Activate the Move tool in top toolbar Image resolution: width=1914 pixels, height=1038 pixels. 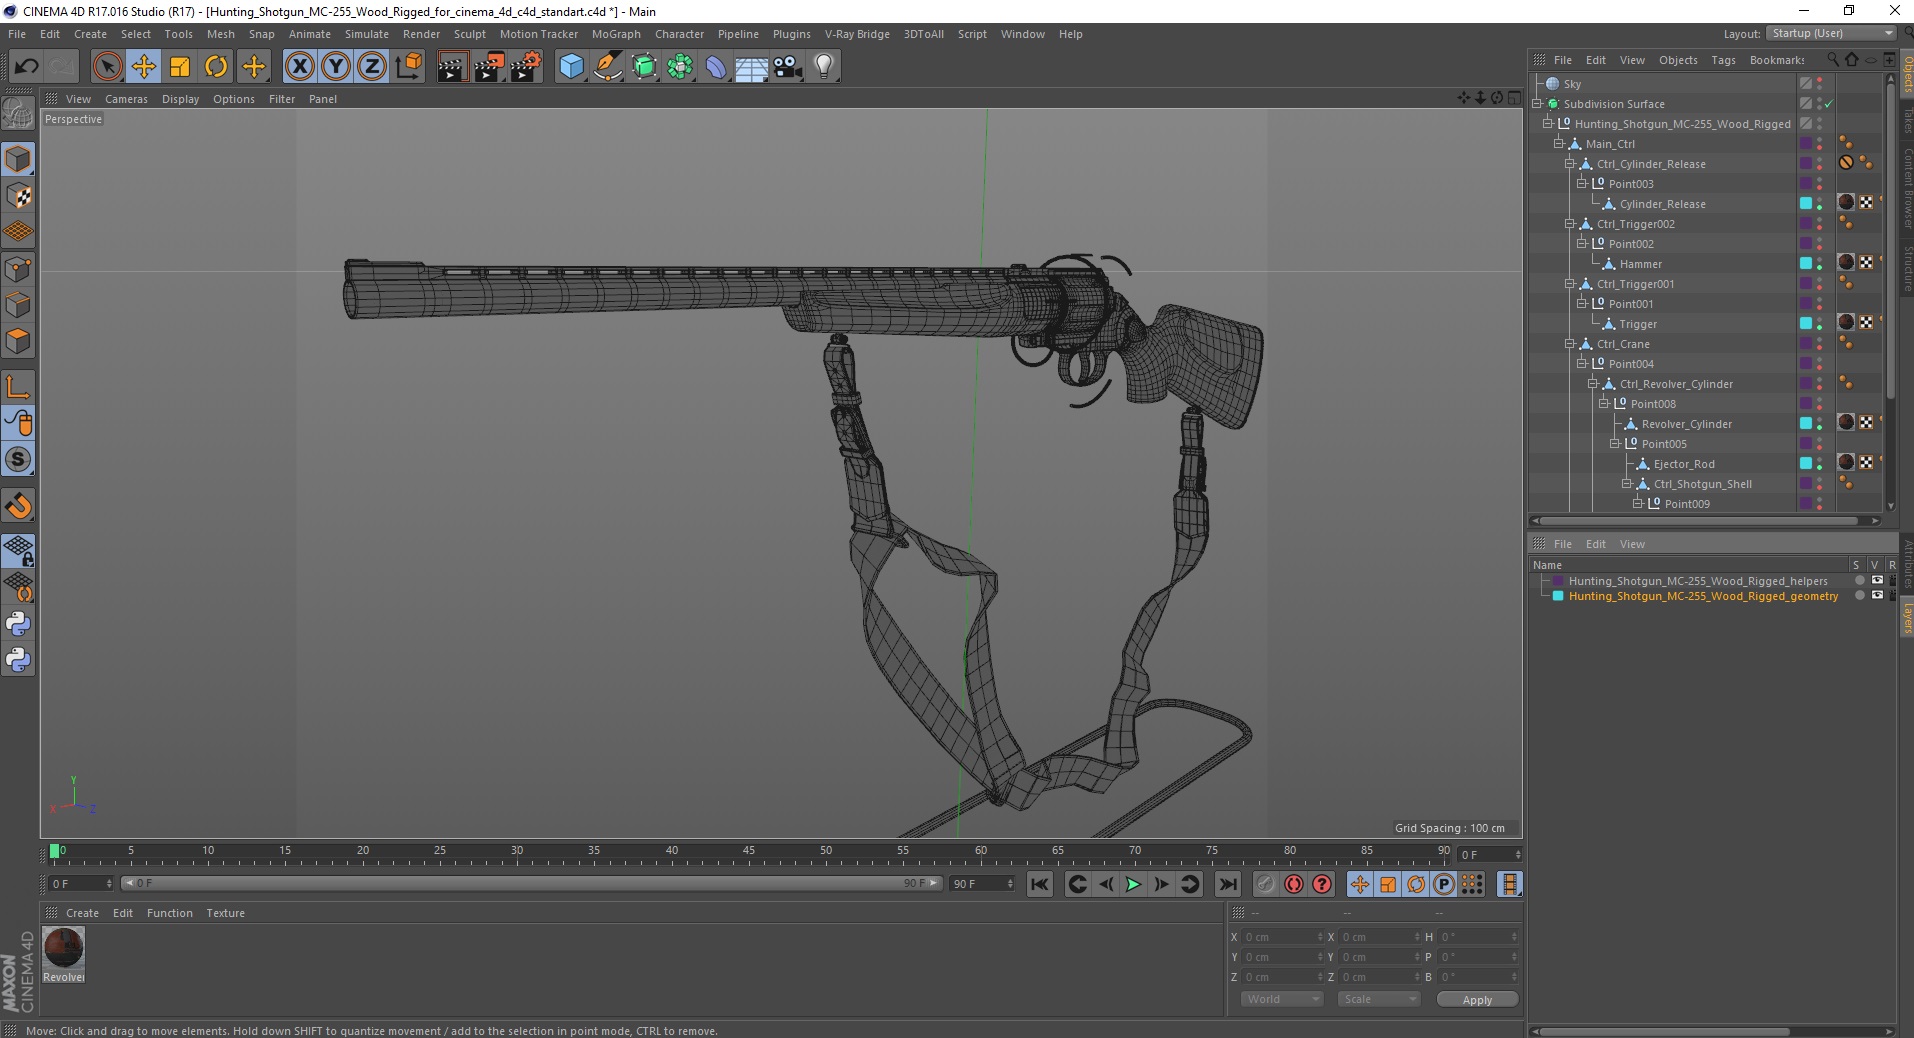pos(143,67)
